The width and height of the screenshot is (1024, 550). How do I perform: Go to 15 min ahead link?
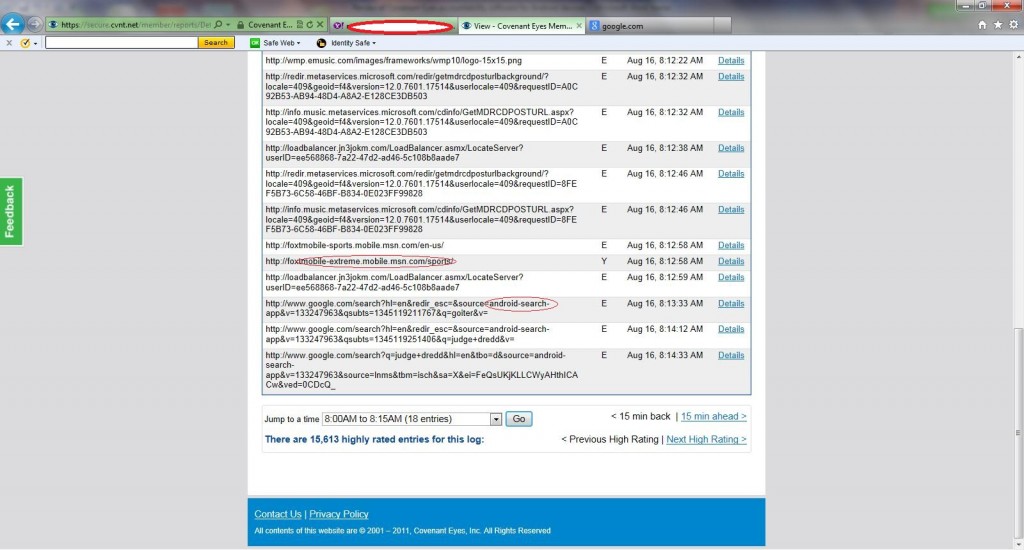coord(713,417)
